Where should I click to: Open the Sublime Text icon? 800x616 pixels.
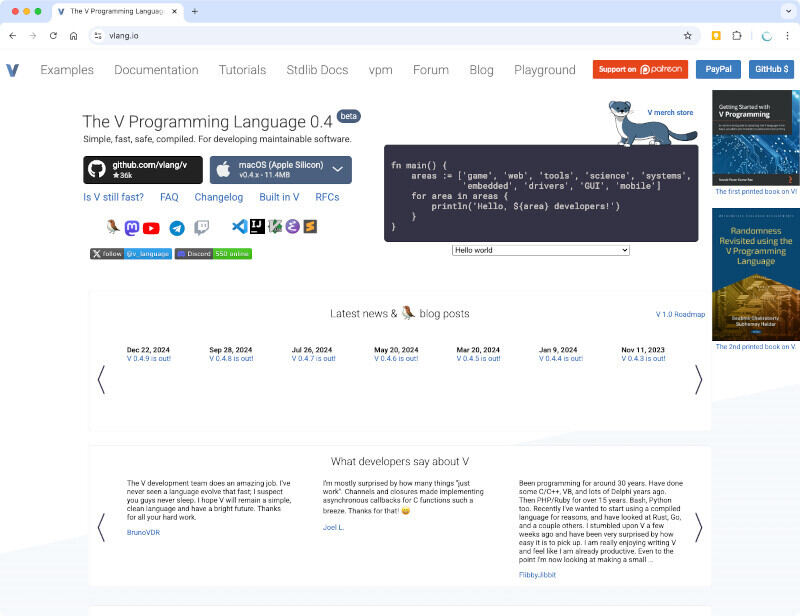tap(310, 227)
